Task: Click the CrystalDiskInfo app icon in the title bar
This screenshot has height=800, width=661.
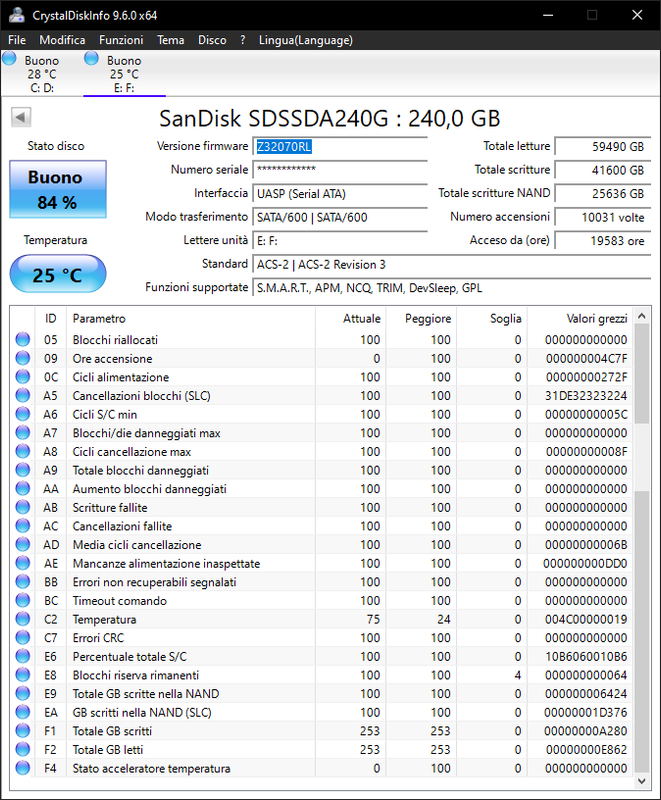Action: (x=16, y=15)
